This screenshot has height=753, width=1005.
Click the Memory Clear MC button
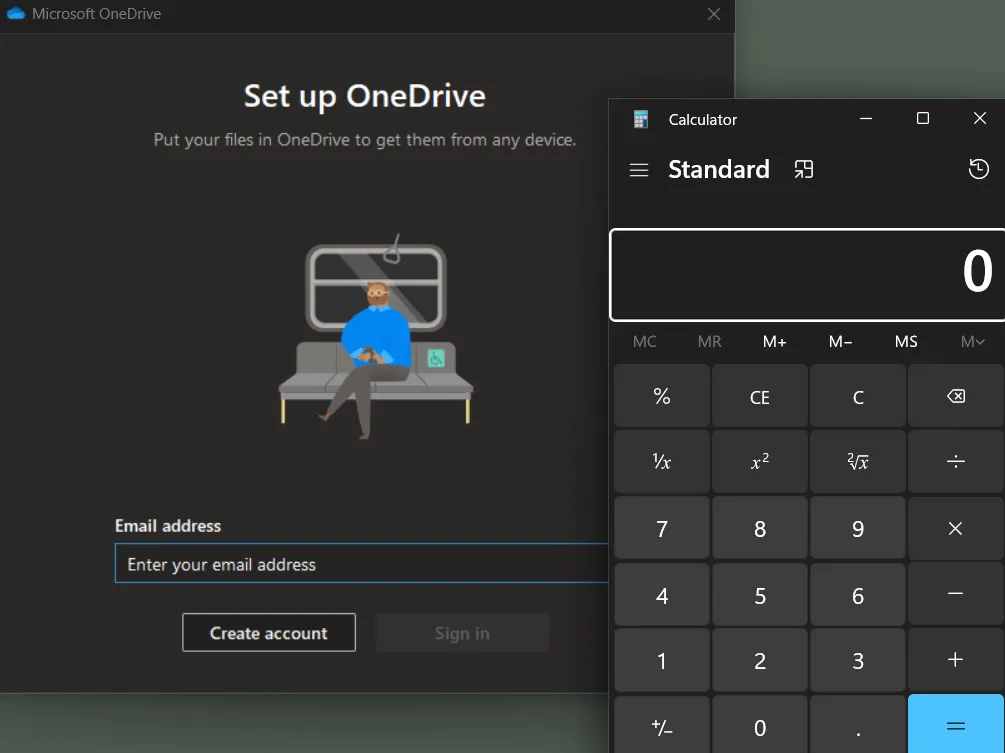tap(644, 342)
